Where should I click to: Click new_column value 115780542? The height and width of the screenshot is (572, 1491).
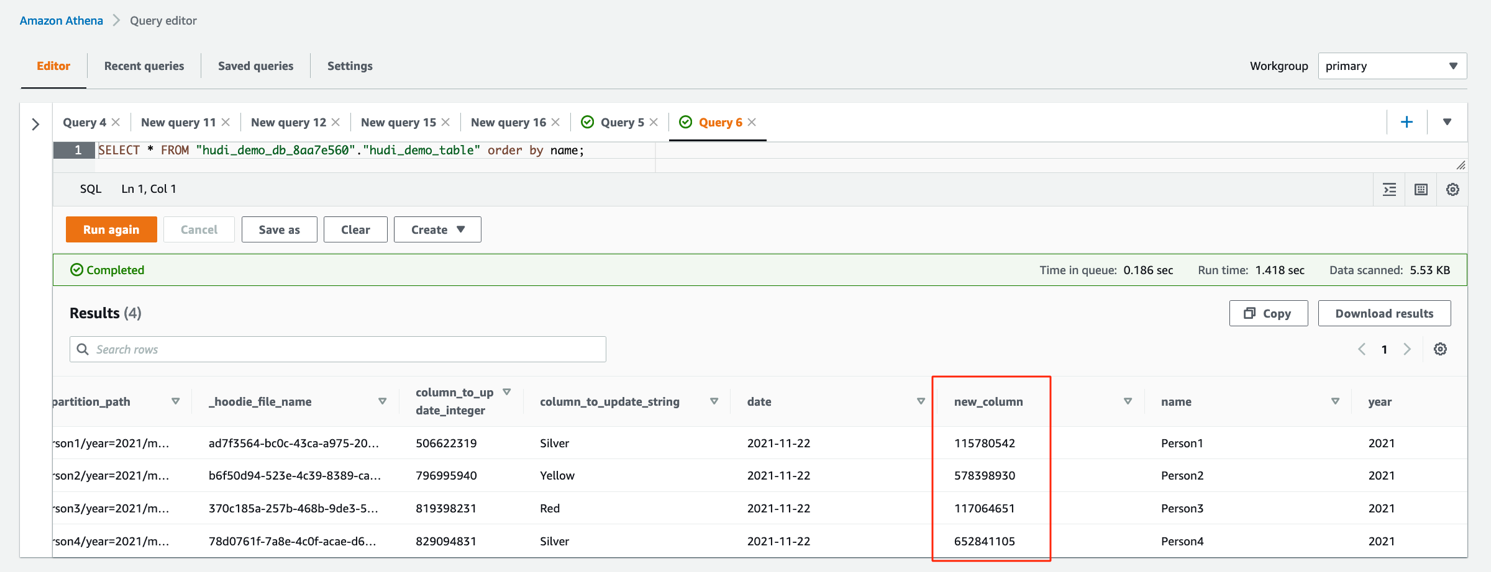click(984, 443)
